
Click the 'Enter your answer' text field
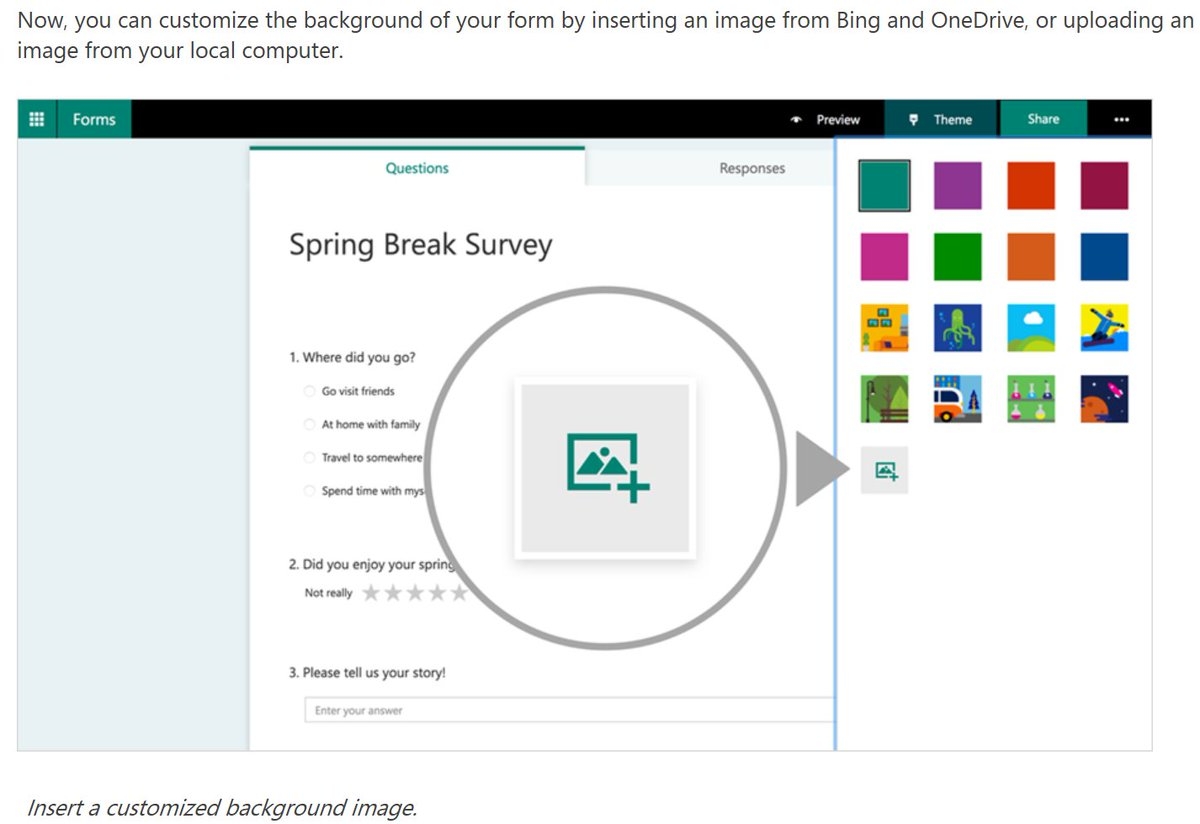pyautogui.click(x=569, y=710)
